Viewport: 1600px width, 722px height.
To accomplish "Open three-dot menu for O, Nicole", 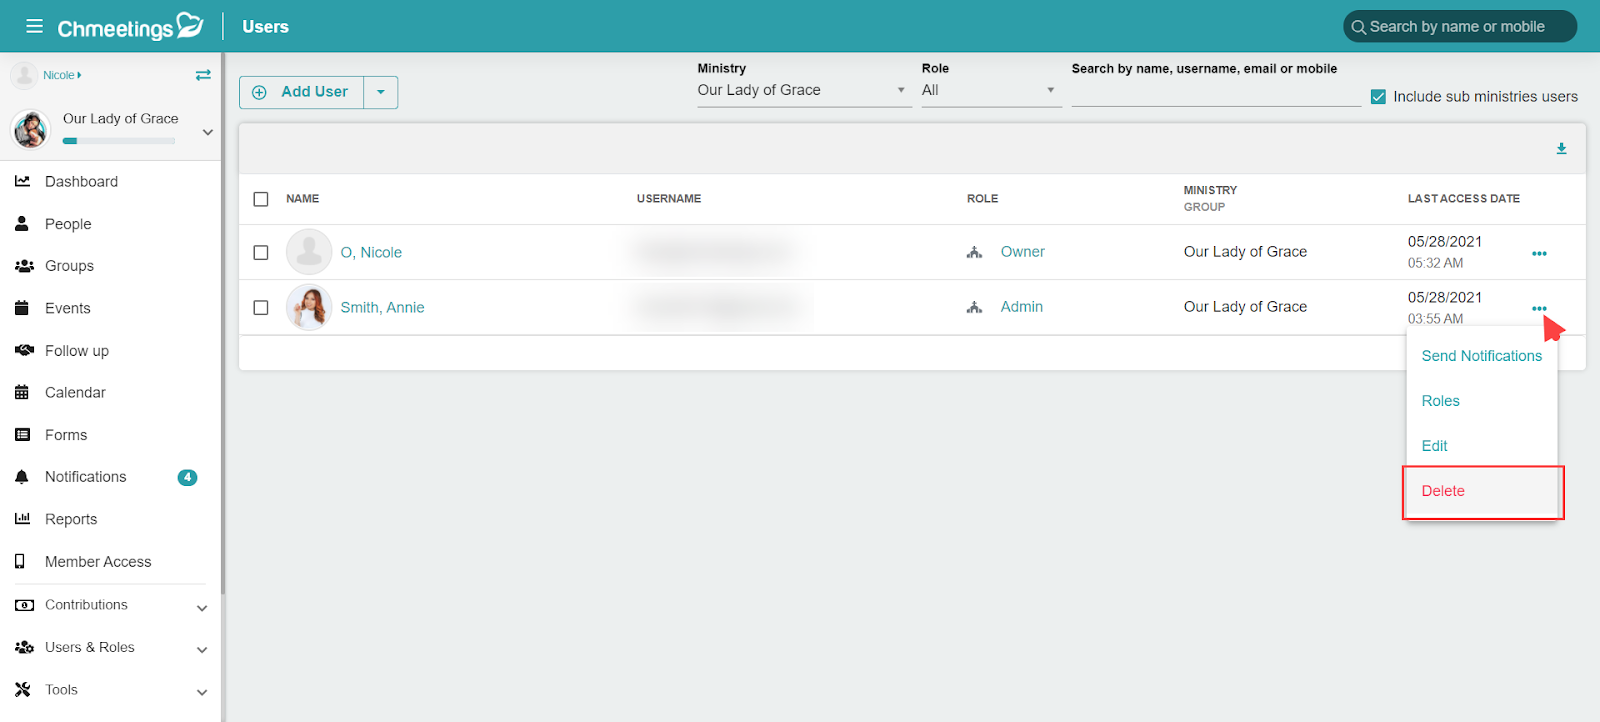I will [x=1539, y=253].
